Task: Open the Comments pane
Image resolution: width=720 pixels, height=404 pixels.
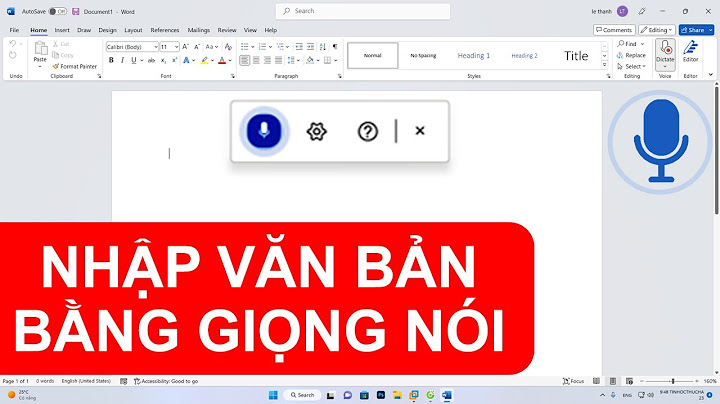Action: pos(614,30)
